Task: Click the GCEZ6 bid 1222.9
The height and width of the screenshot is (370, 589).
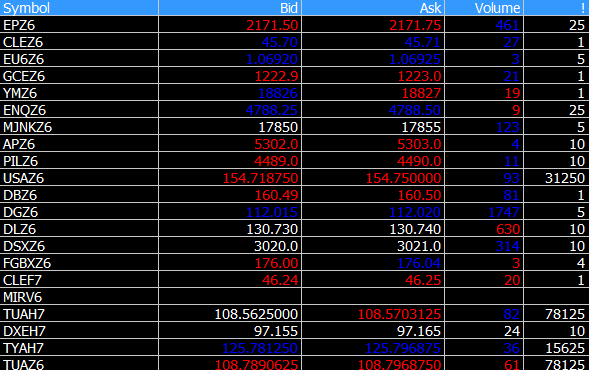Action: click(x=276, y=76)
